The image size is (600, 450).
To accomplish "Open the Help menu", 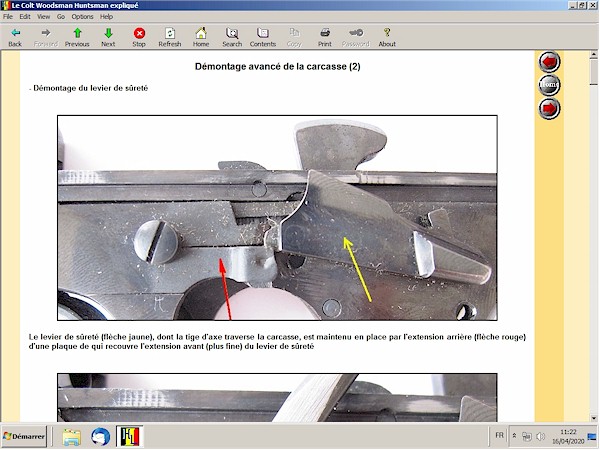I will (x=106, y=16).
